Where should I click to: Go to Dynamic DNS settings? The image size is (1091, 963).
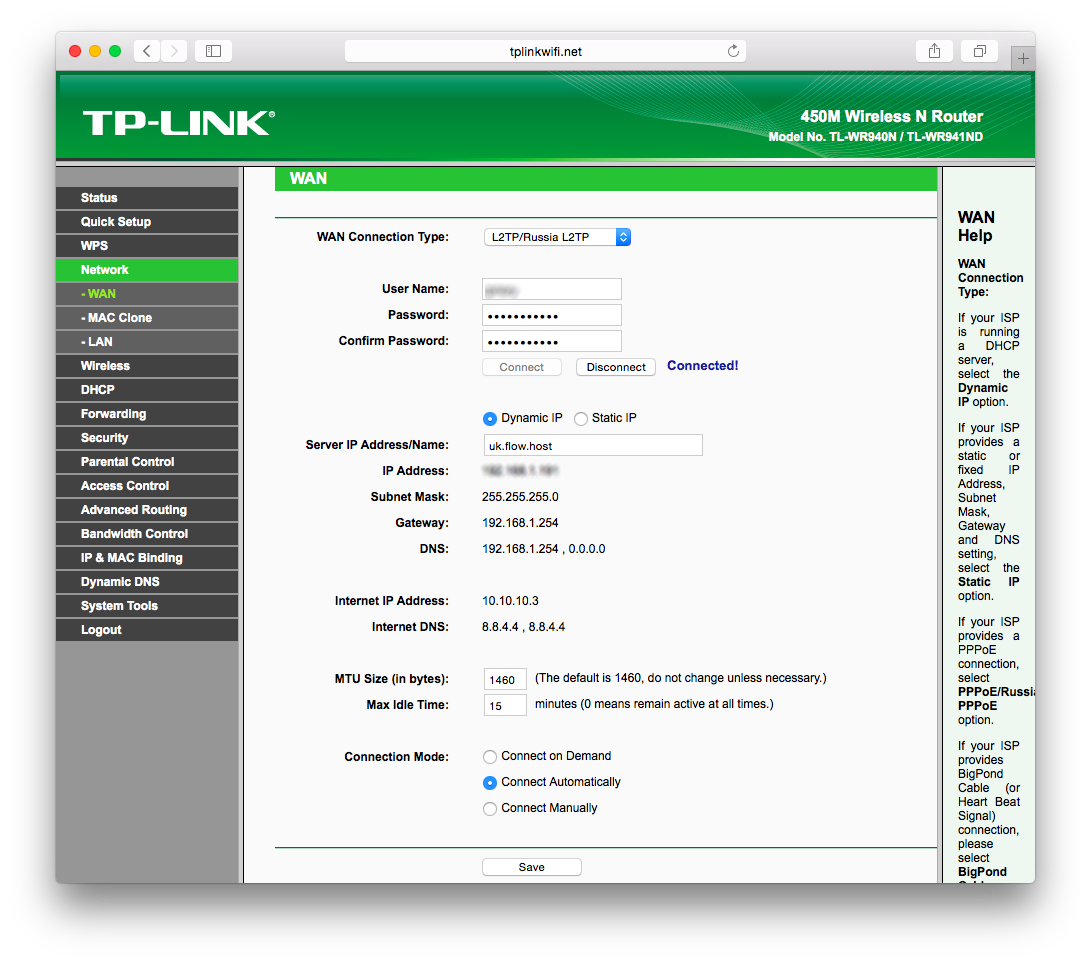[x=118, y=581]
